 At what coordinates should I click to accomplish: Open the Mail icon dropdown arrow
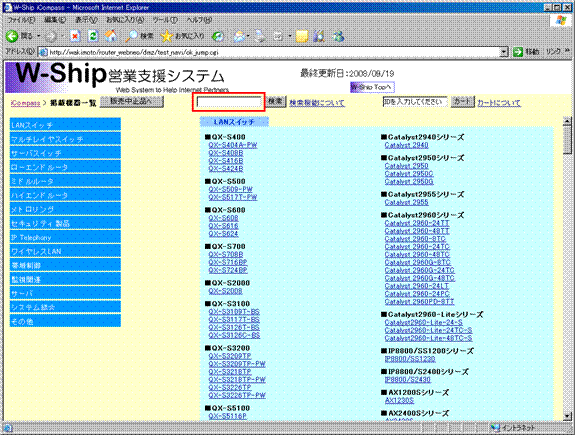click(249, 36)
